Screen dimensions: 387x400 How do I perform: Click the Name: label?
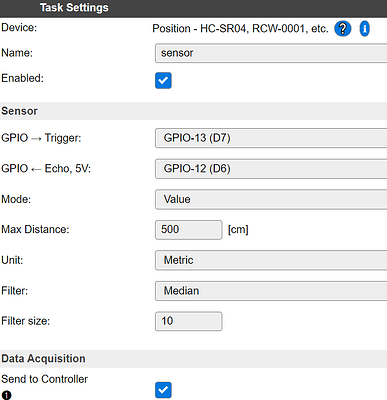[17, 53]
